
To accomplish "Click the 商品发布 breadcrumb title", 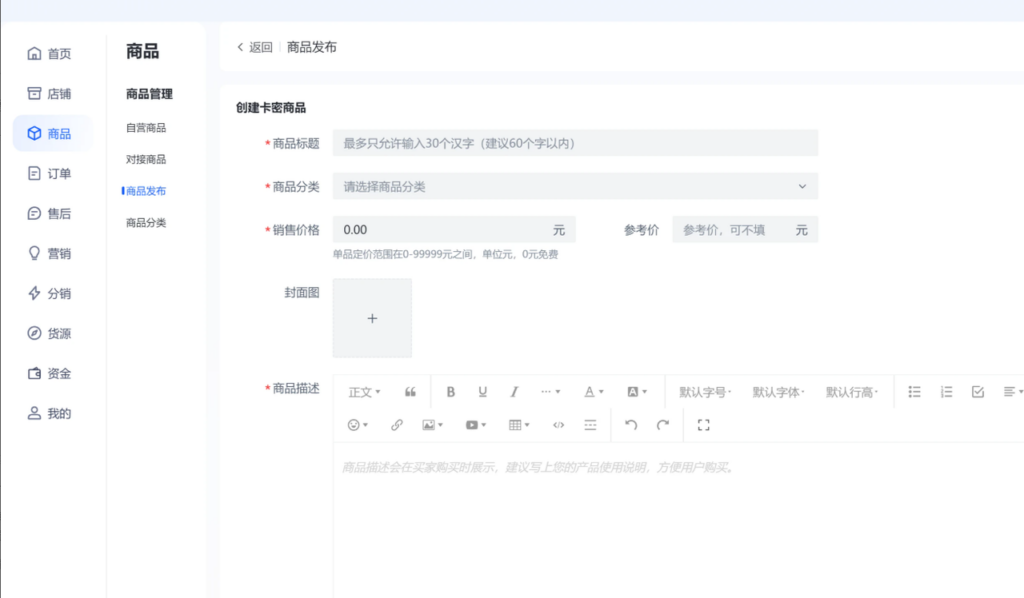I will pos(312,47).
